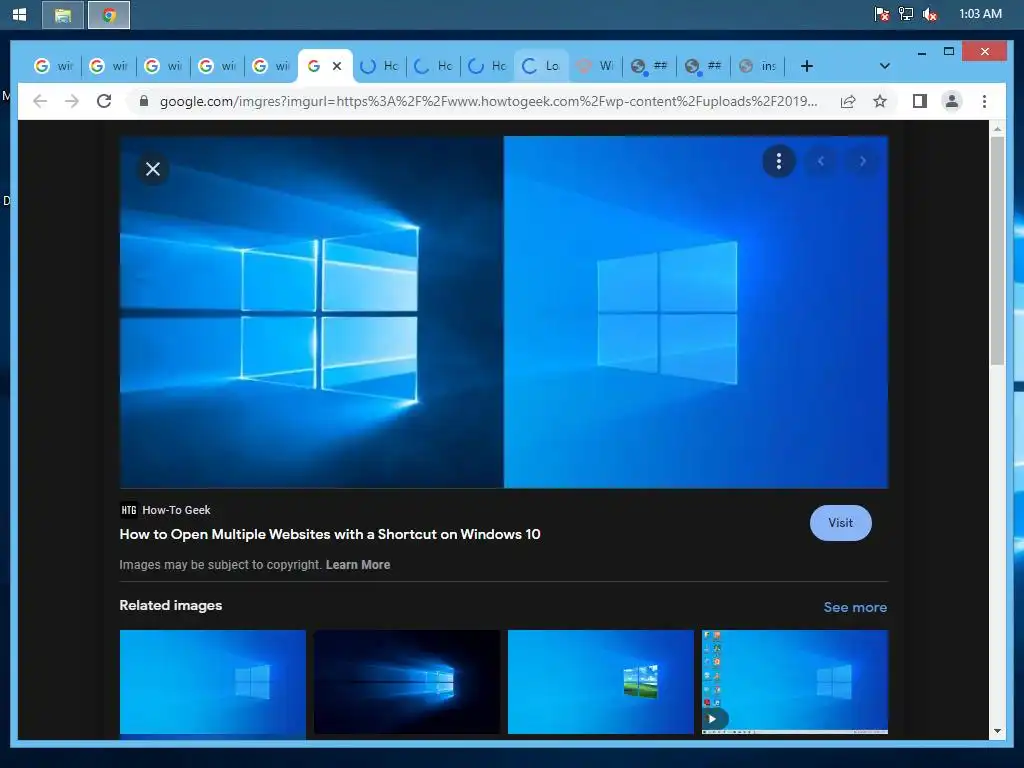Viewport: 1024px width, 768px height.
Task: Go back to the previous page
Action: pyautogui.click(x=40, y=101)
